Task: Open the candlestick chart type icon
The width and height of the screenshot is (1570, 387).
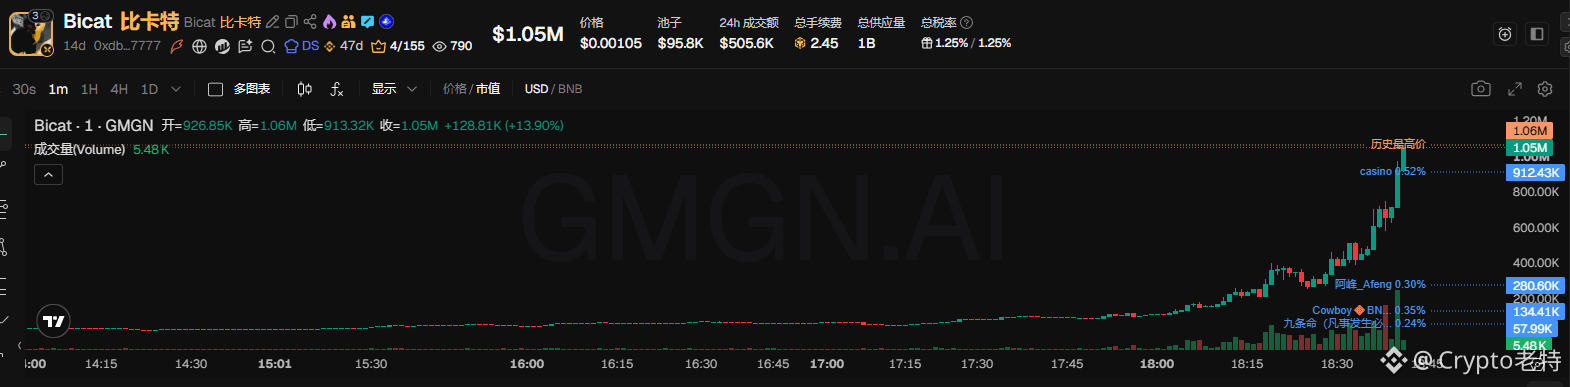Action: pyautogui.click(x=305, y=89)
